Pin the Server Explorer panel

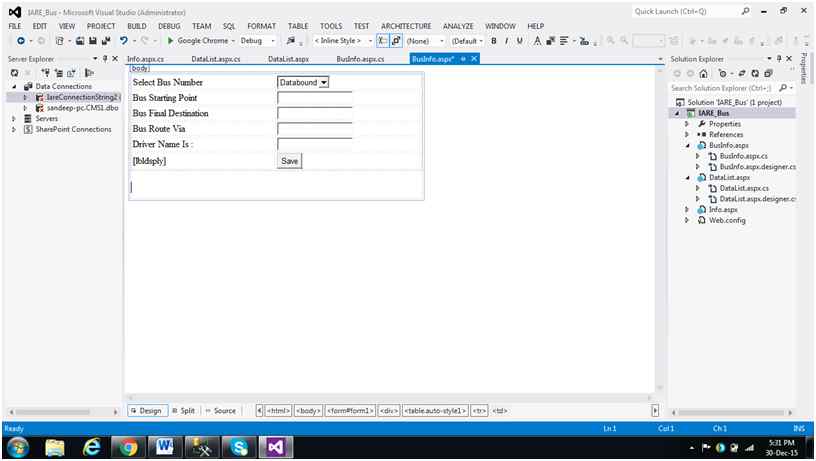tap(105, 59)
